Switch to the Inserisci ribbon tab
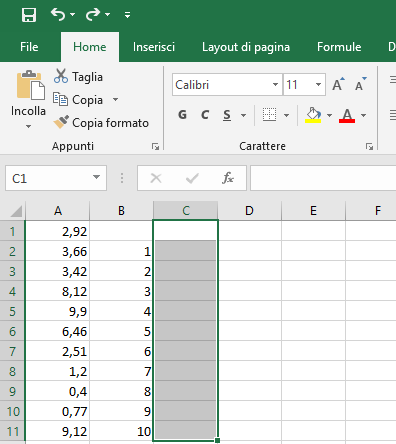The width and height of the screenshot is (396, 444). 154,47
